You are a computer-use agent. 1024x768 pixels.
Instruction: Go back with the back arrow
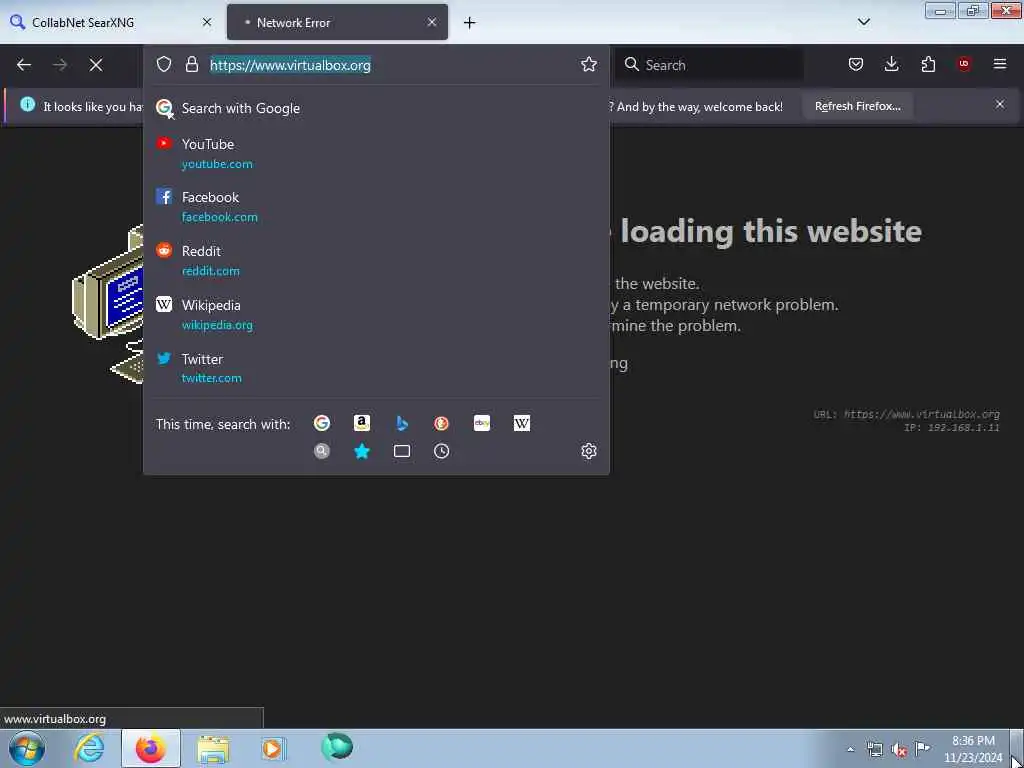[24, 65]
